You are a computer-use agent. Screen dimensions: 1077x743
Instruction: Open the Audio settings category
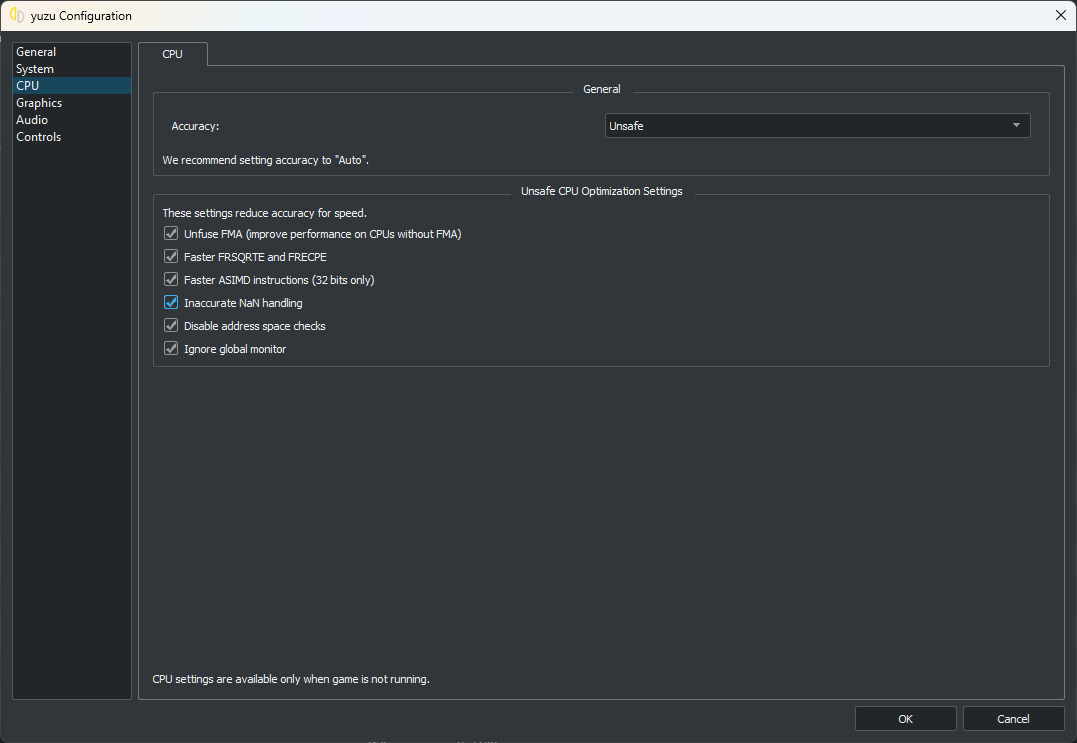[x=32, y=120]
